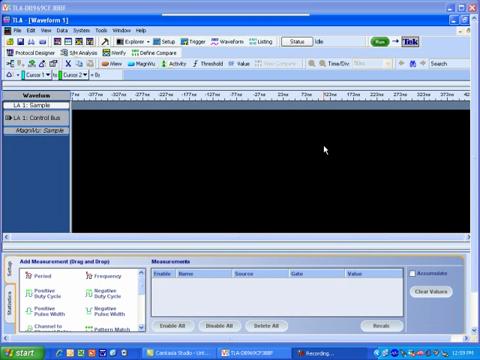Click the Save disk icon
480x360 pixels.
21,42
